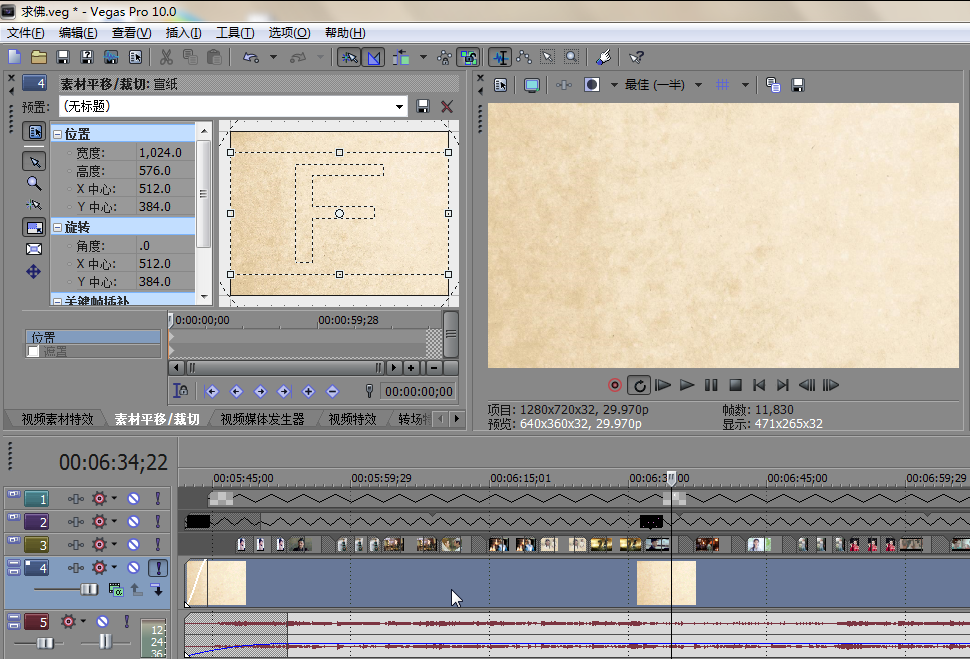Enable the 遮罩 mask checkbox
970x659 pixels.
click(x=33, y=351)
